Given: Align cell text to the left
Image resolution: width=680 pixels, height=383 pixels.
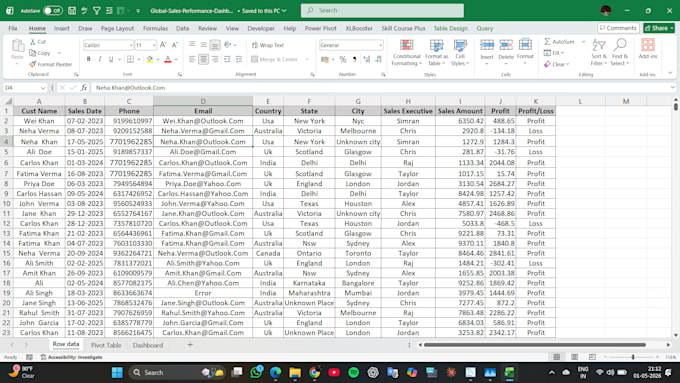Looking at the screenshot, I should click(192, 59).
